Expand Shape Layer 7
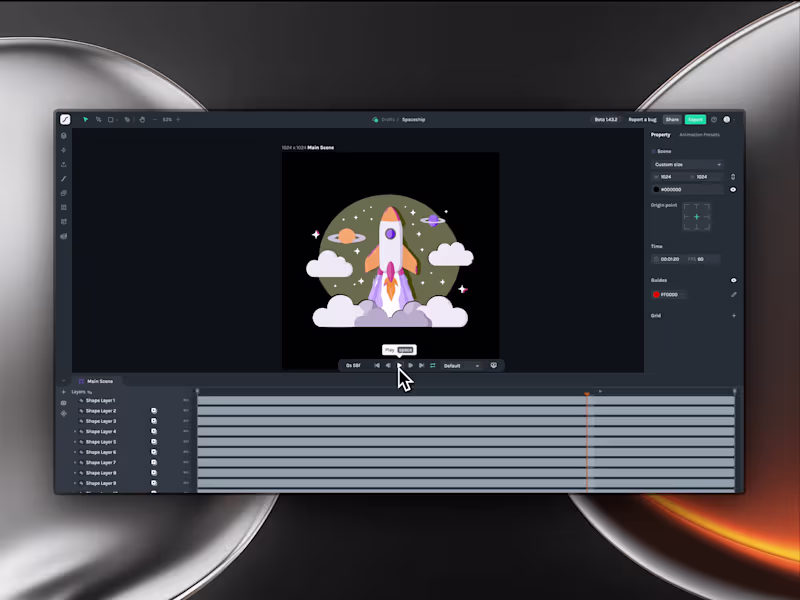This screenshot has height=600, width=800. coord(75,462)
